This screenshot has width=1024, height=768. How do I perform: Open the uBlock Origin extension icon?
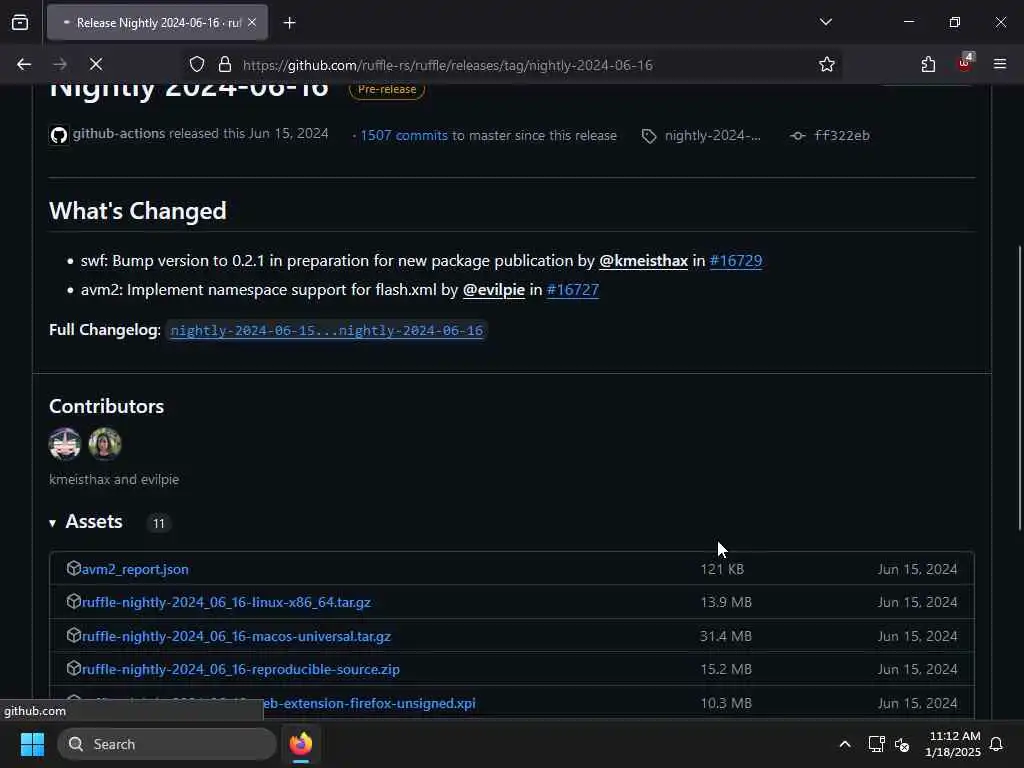(964, 63)
